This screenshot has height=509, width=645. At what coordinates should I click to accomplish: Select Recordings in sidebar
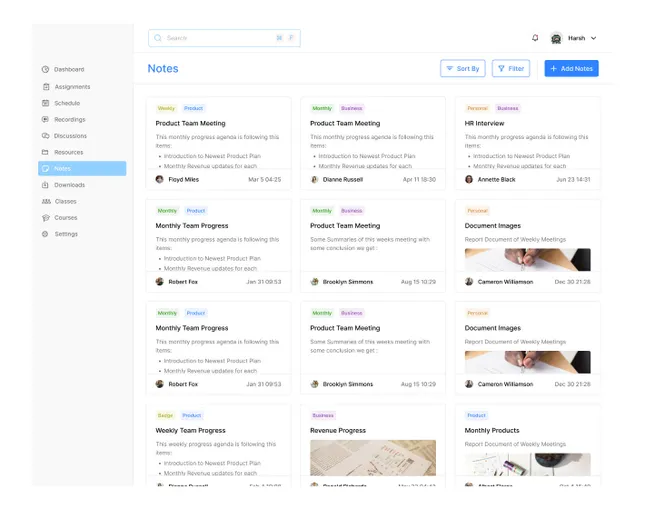pyautogui.click(x=70, y=119)
